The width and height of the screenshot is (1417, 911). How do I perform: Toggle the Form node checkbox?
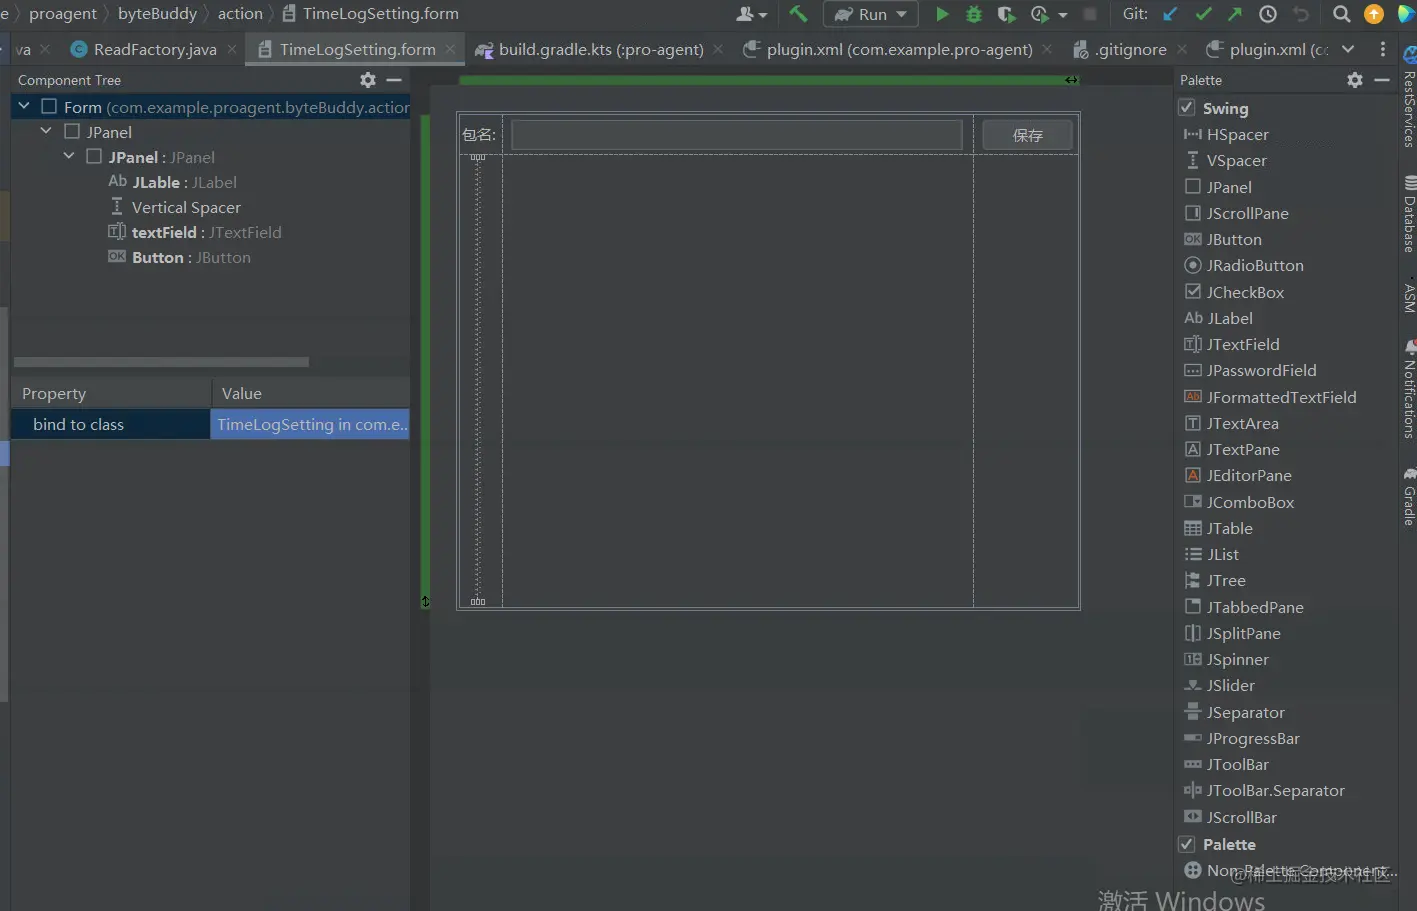point(49,106)
